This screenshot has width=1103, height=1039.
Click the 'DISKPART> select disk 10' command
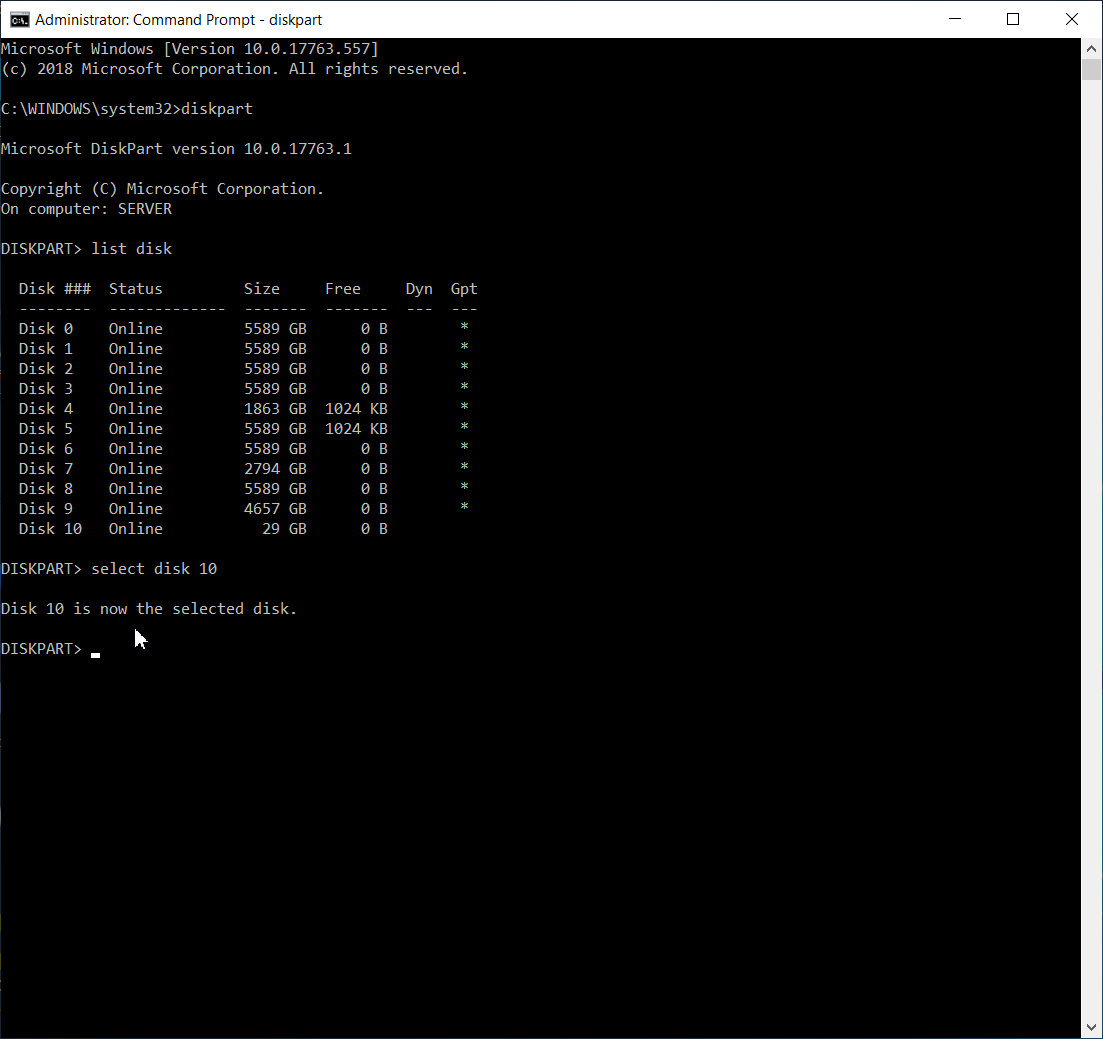pyautogui.click(x=109, y=569)
